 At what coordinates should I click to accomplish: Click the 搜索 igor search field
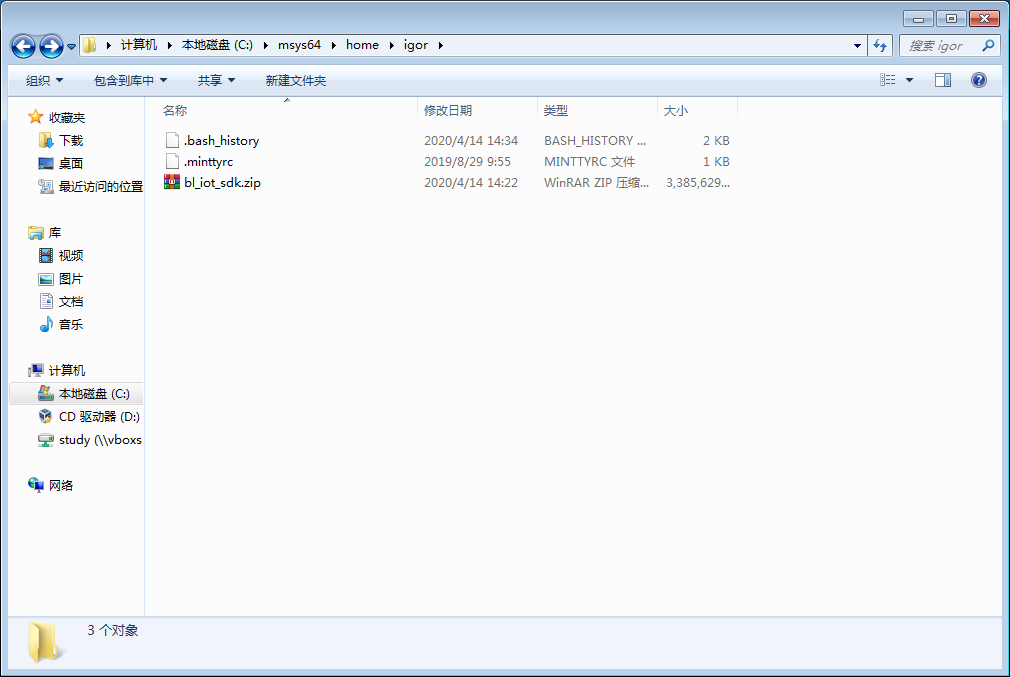click(940, 45)
